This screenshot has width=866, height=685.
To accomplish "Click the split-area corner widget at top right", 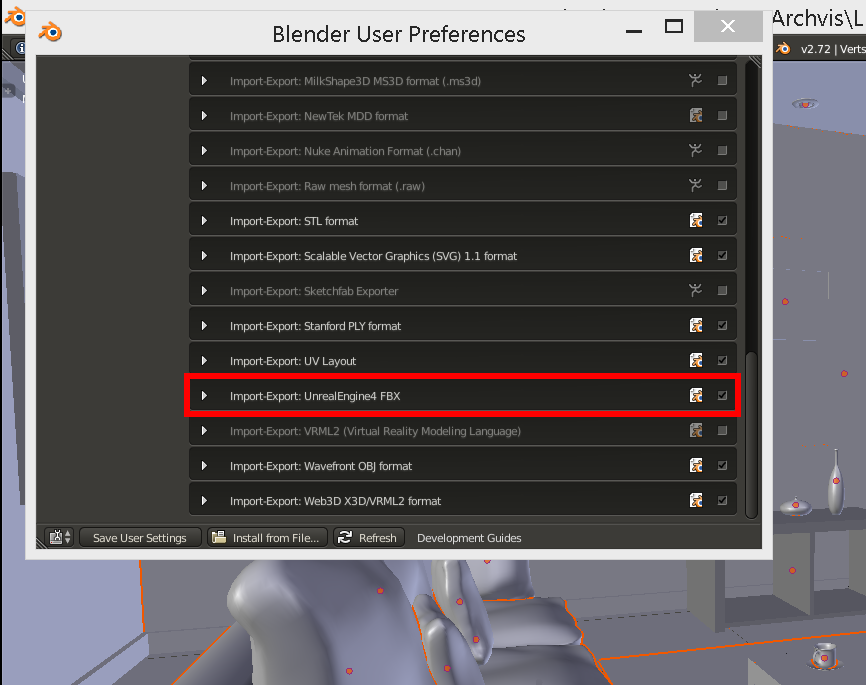I will [755, 61].
